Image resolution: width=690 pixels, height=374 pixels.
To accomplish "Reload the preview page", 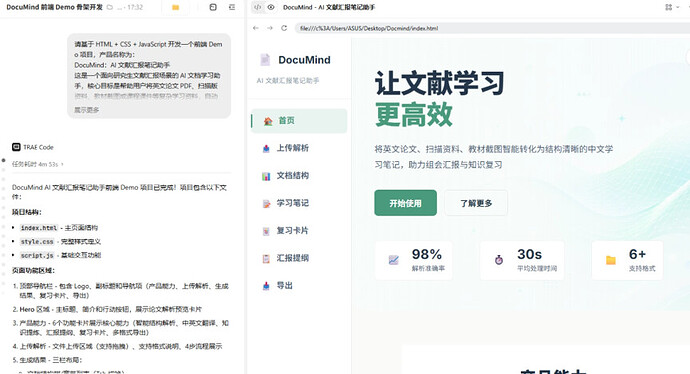I will point(284,28).
